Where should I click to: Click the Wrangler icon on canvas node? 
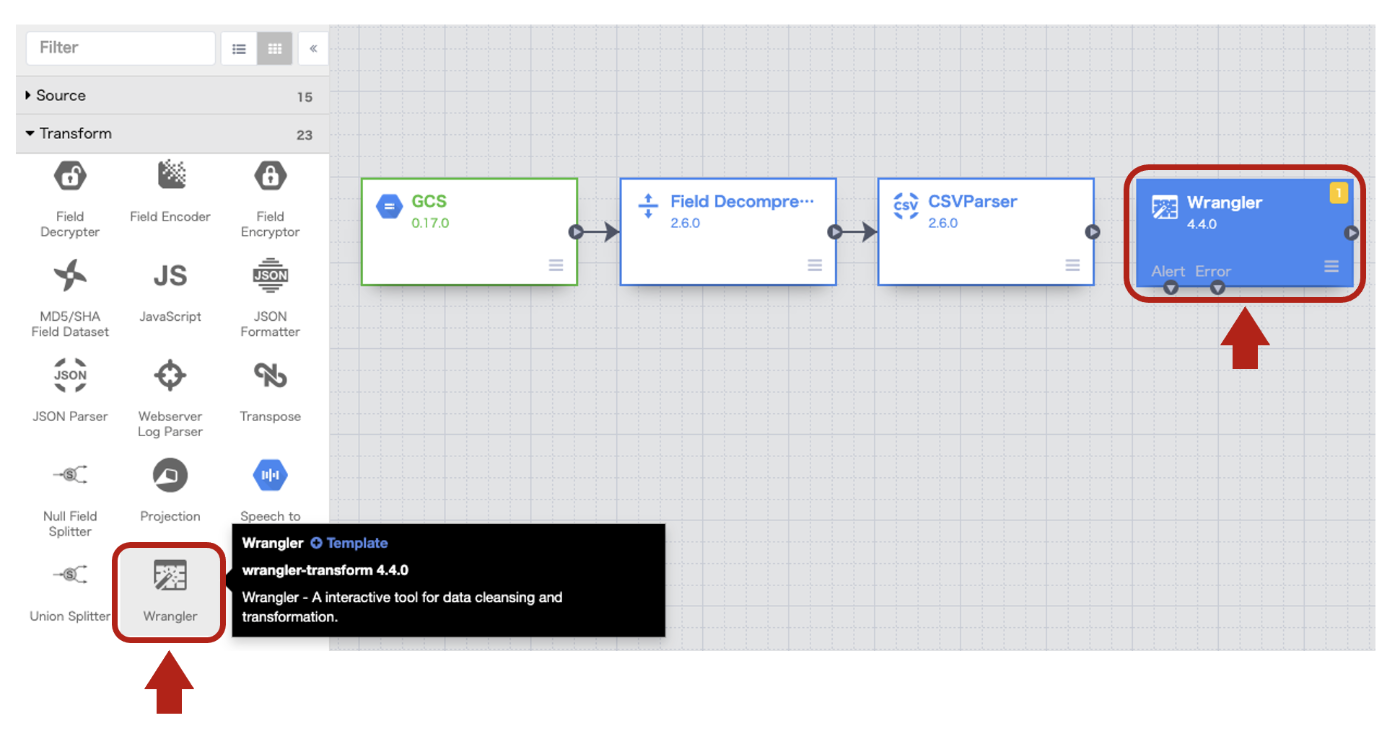tap(1165, 208)
